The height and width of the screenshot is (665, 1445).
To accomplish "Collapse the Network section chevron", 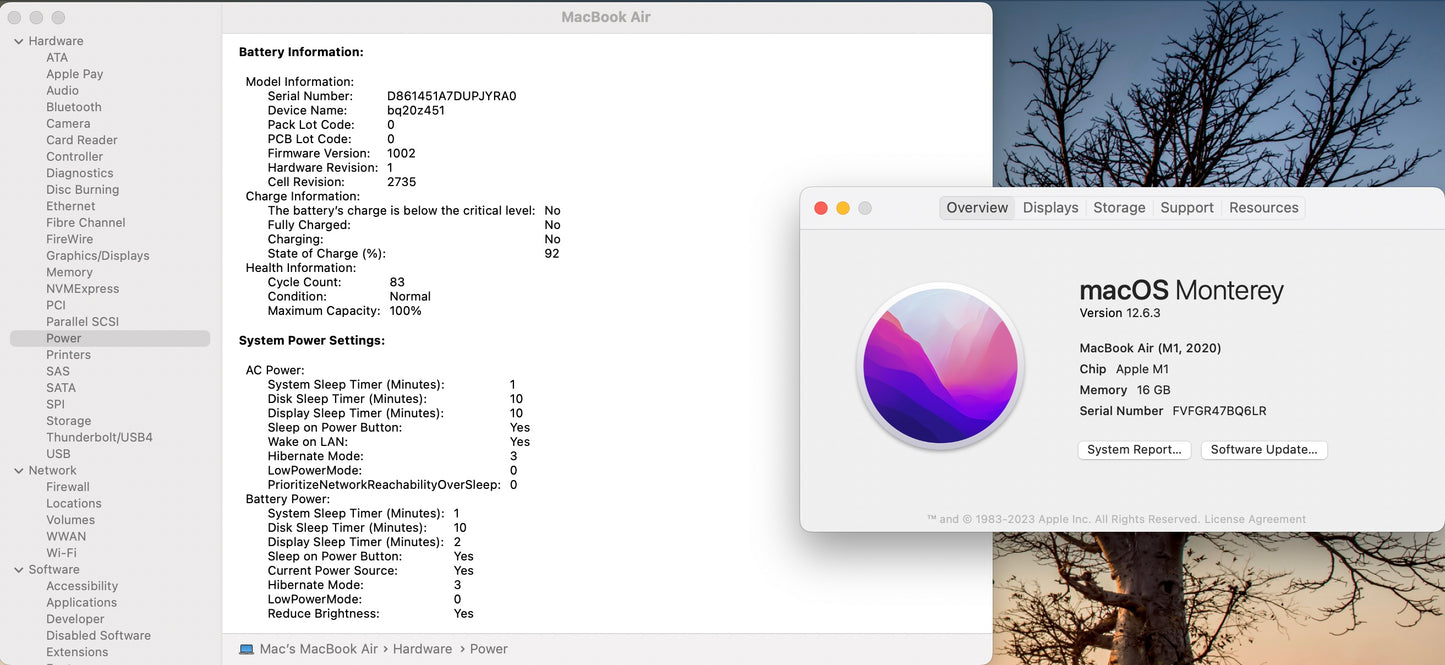I will [19, 470].
